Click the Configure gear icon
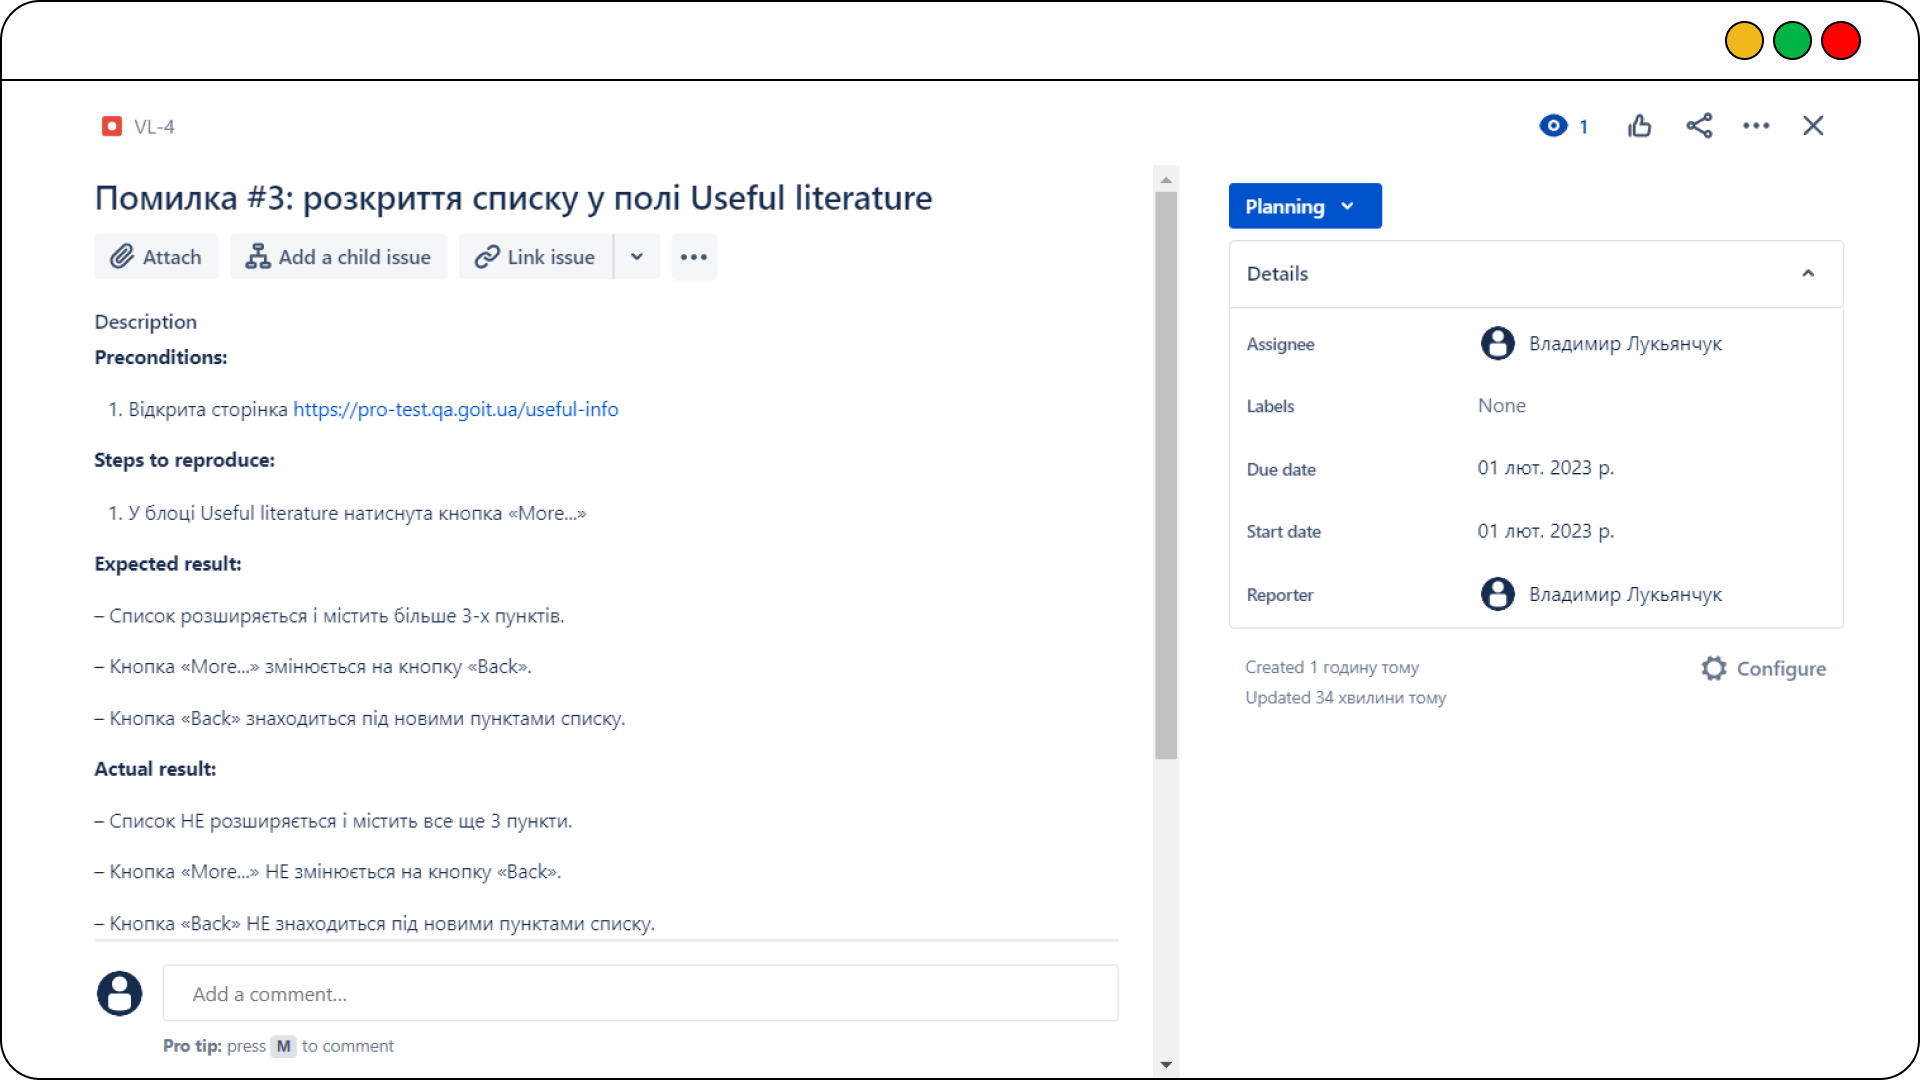1920x1080 pixels. coord(1714,668)
